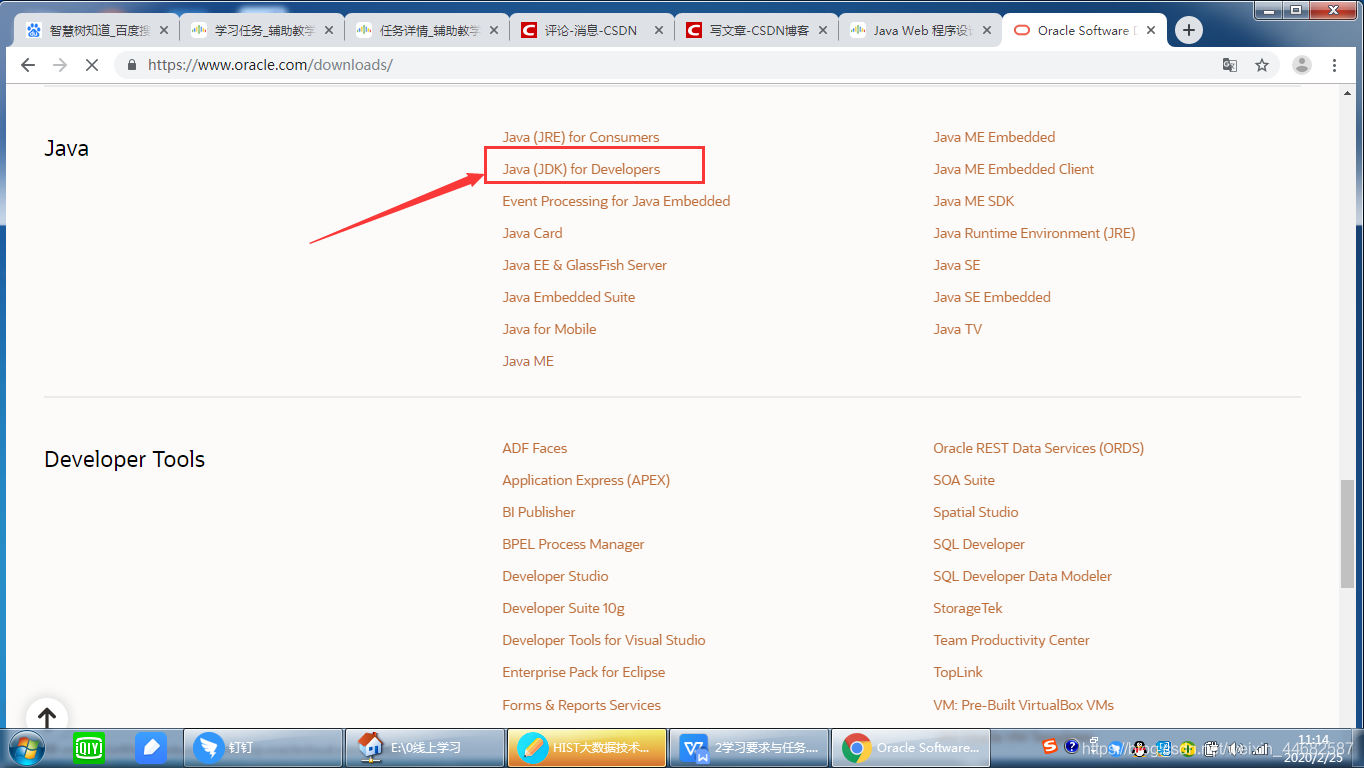Open the ADF Faces link
This screenshot has width=1364, height=768.
click(x=534, y=448)
